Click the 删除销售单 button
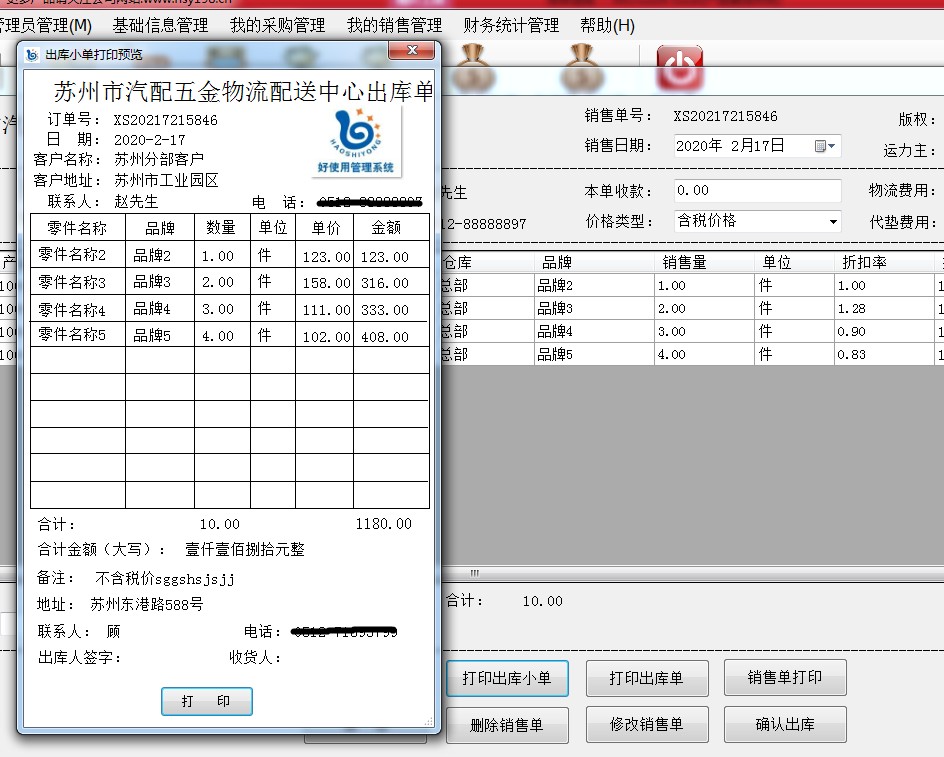 click(507, 725)
